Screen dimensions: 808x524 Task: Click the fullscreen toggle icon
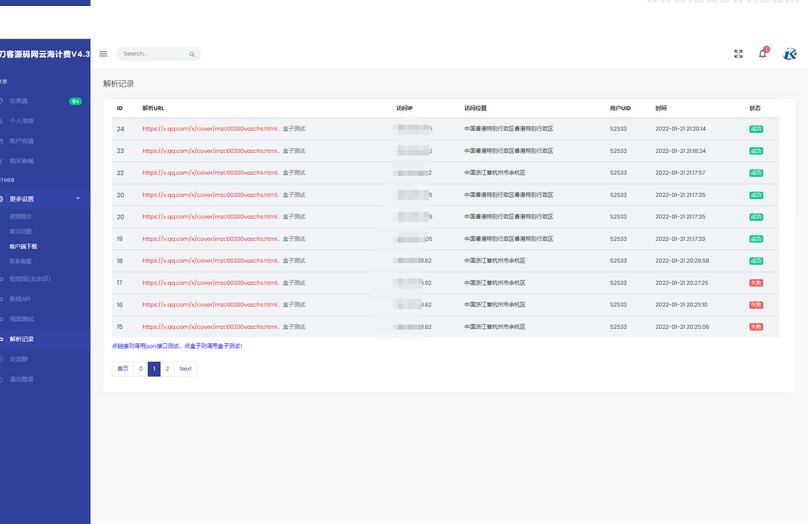(x=738, y=54)
